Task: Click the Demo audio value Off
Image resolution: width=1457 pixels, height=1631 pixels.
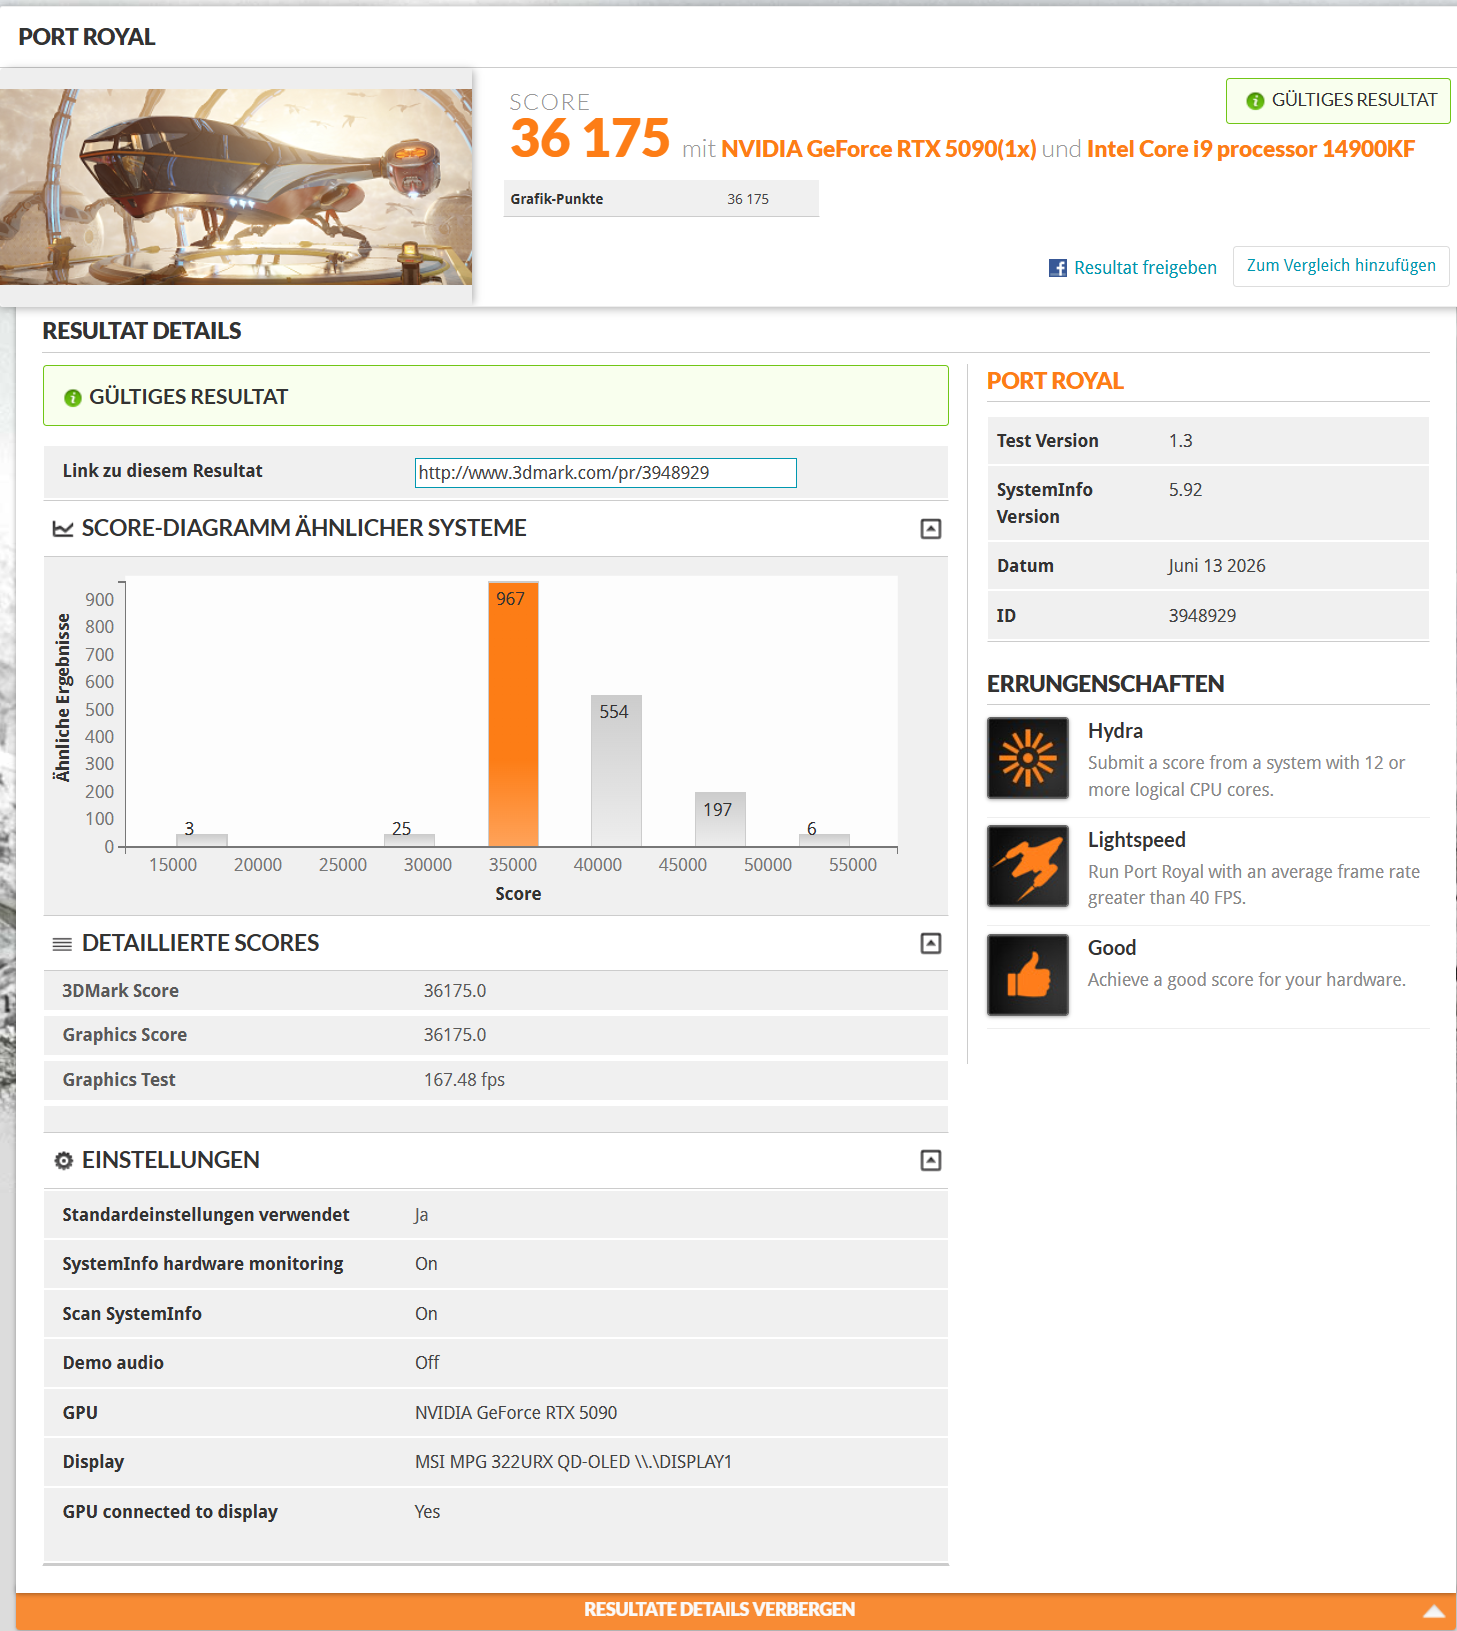Action: tap(427, 1363)
